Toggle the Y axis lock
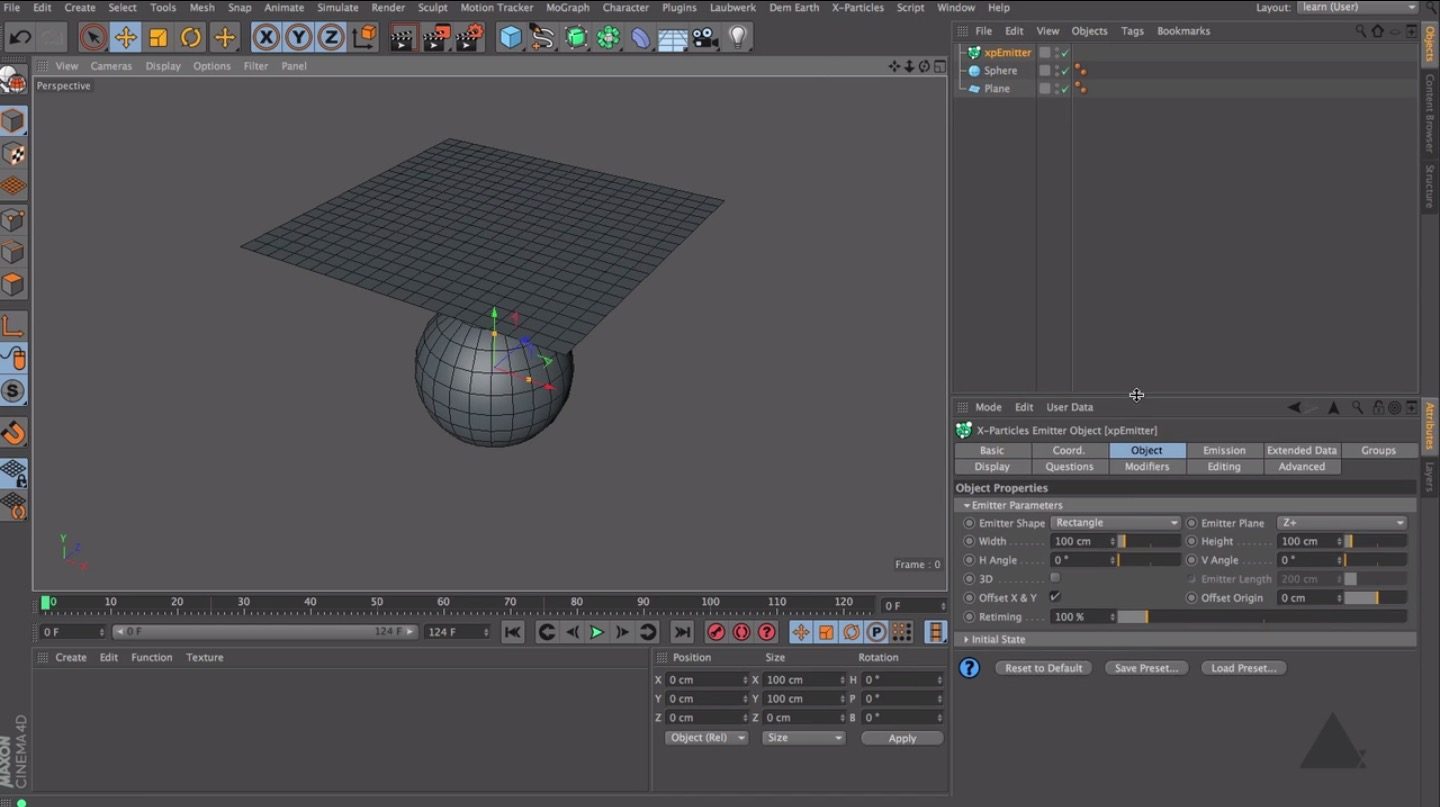Image resolution: width=1440 pixels, height=807 pixels. coord(298,38)
